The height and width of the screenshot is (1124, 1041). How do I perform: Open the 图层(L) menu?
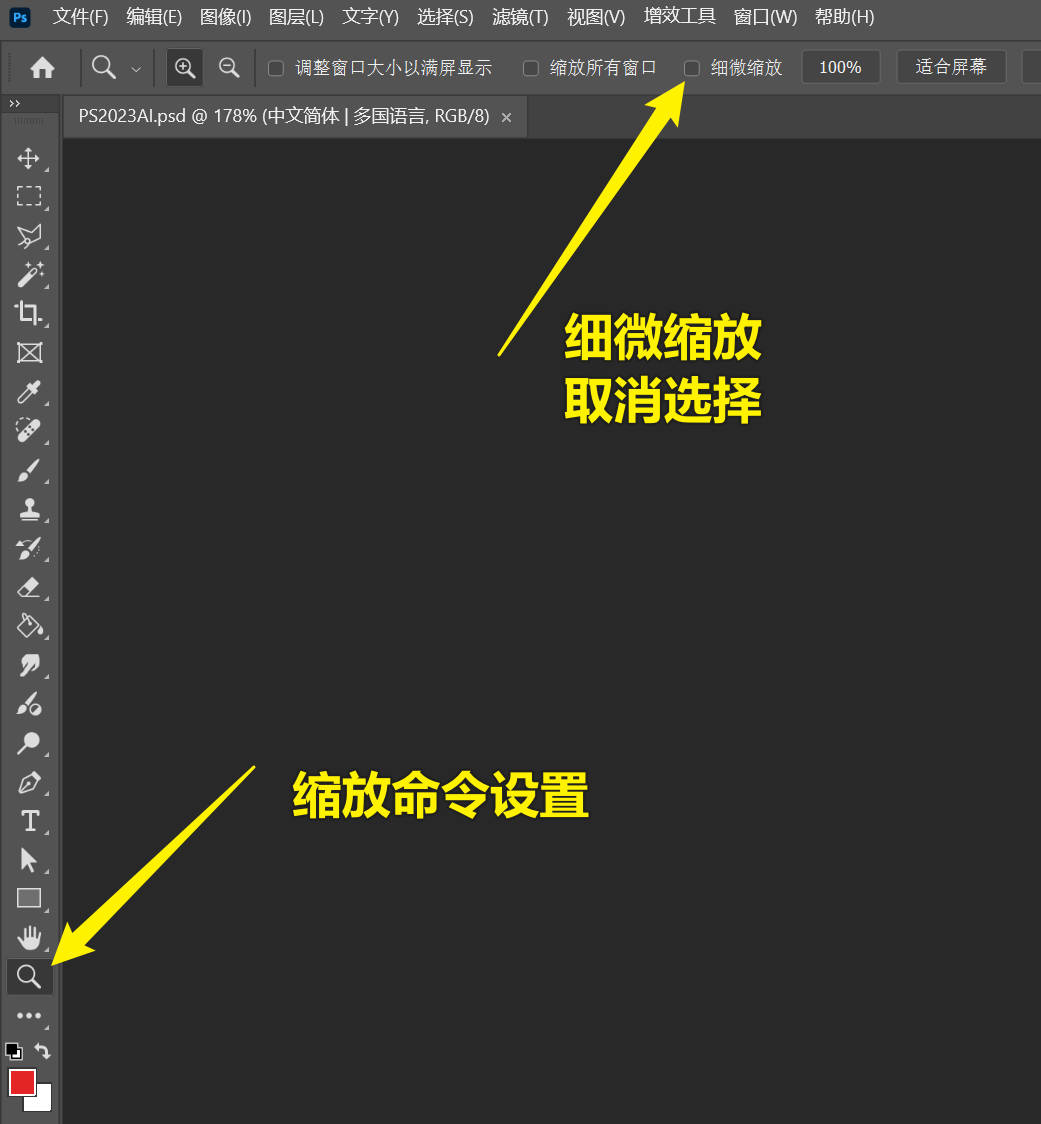click(296, 16)
